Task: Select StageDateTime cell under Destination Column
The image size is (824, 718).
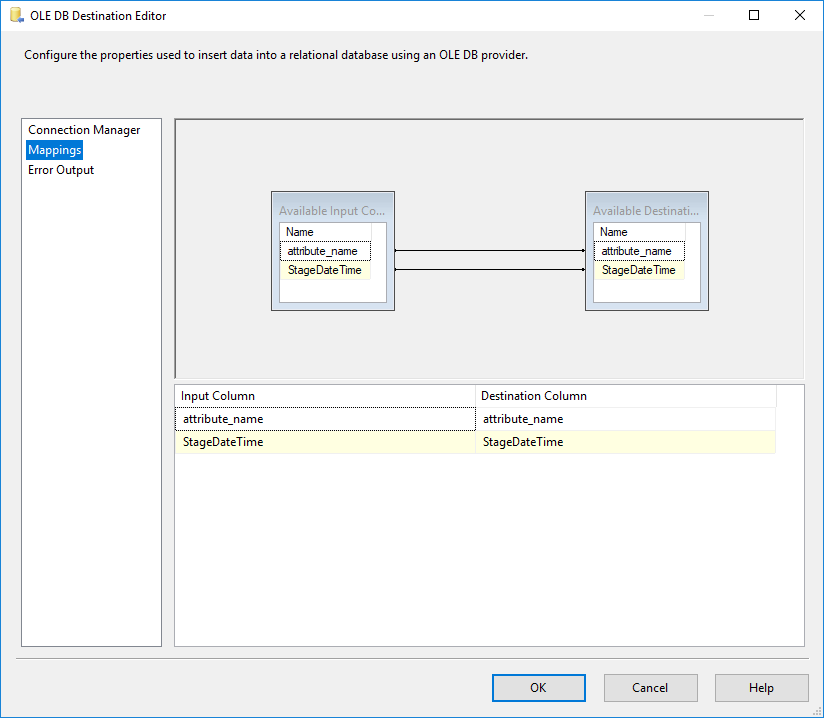Action: tap(625, 442)
